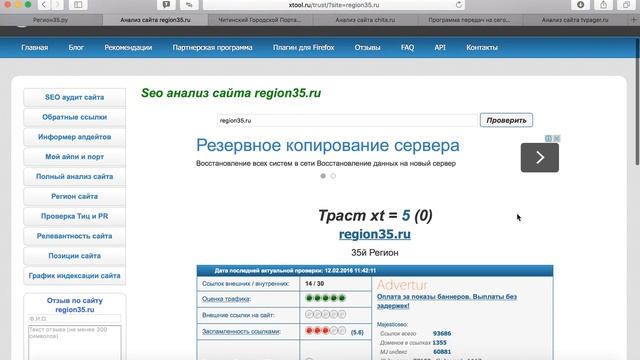Open ad info icon on banner
Screen dimensions: 640x360
(x=549, y=138)
